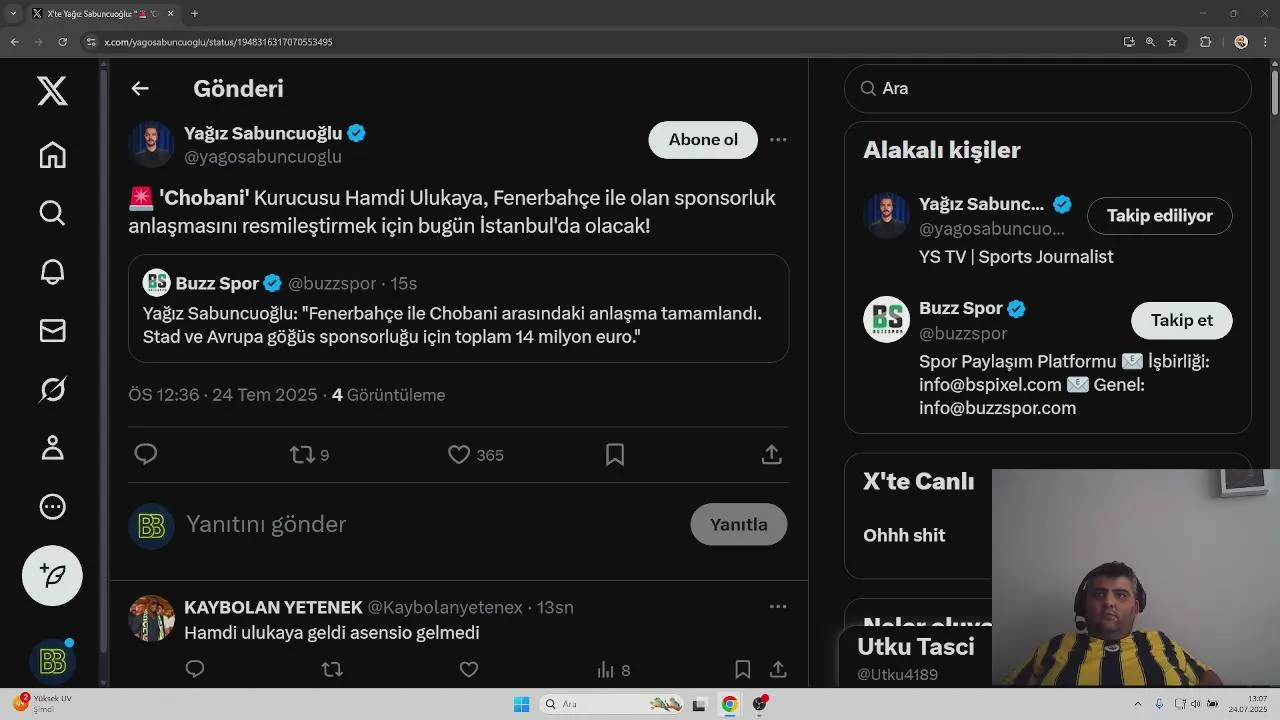Open the 4 Görüntüleme view count
Screen dimensions: 1280x720
click(388, 395)
